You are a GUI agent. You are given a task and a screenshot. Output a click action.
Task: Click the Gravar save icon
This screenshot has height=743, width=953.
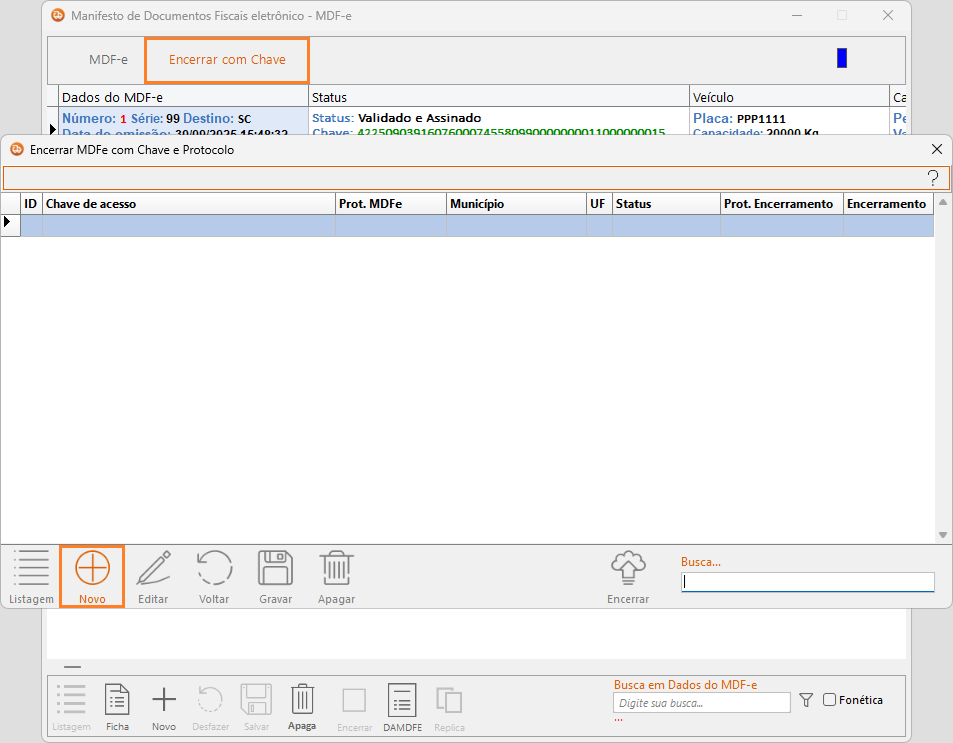point(275,570)
